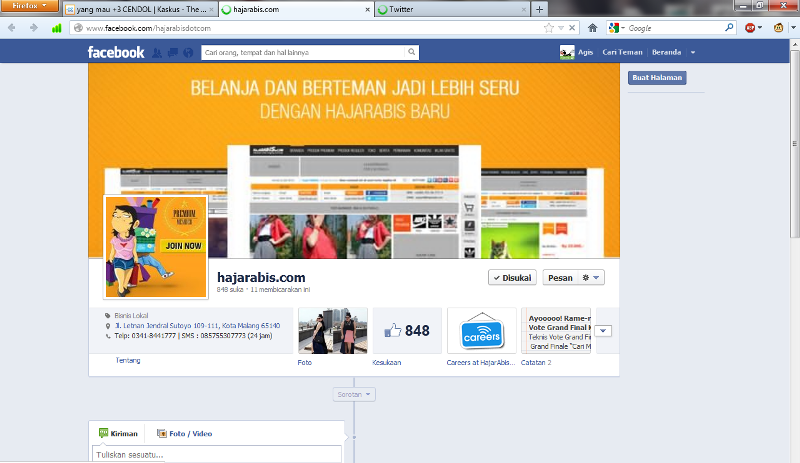Click the Pesan button
The width and height of the screenshot is (800, 463).
(560, 278)
